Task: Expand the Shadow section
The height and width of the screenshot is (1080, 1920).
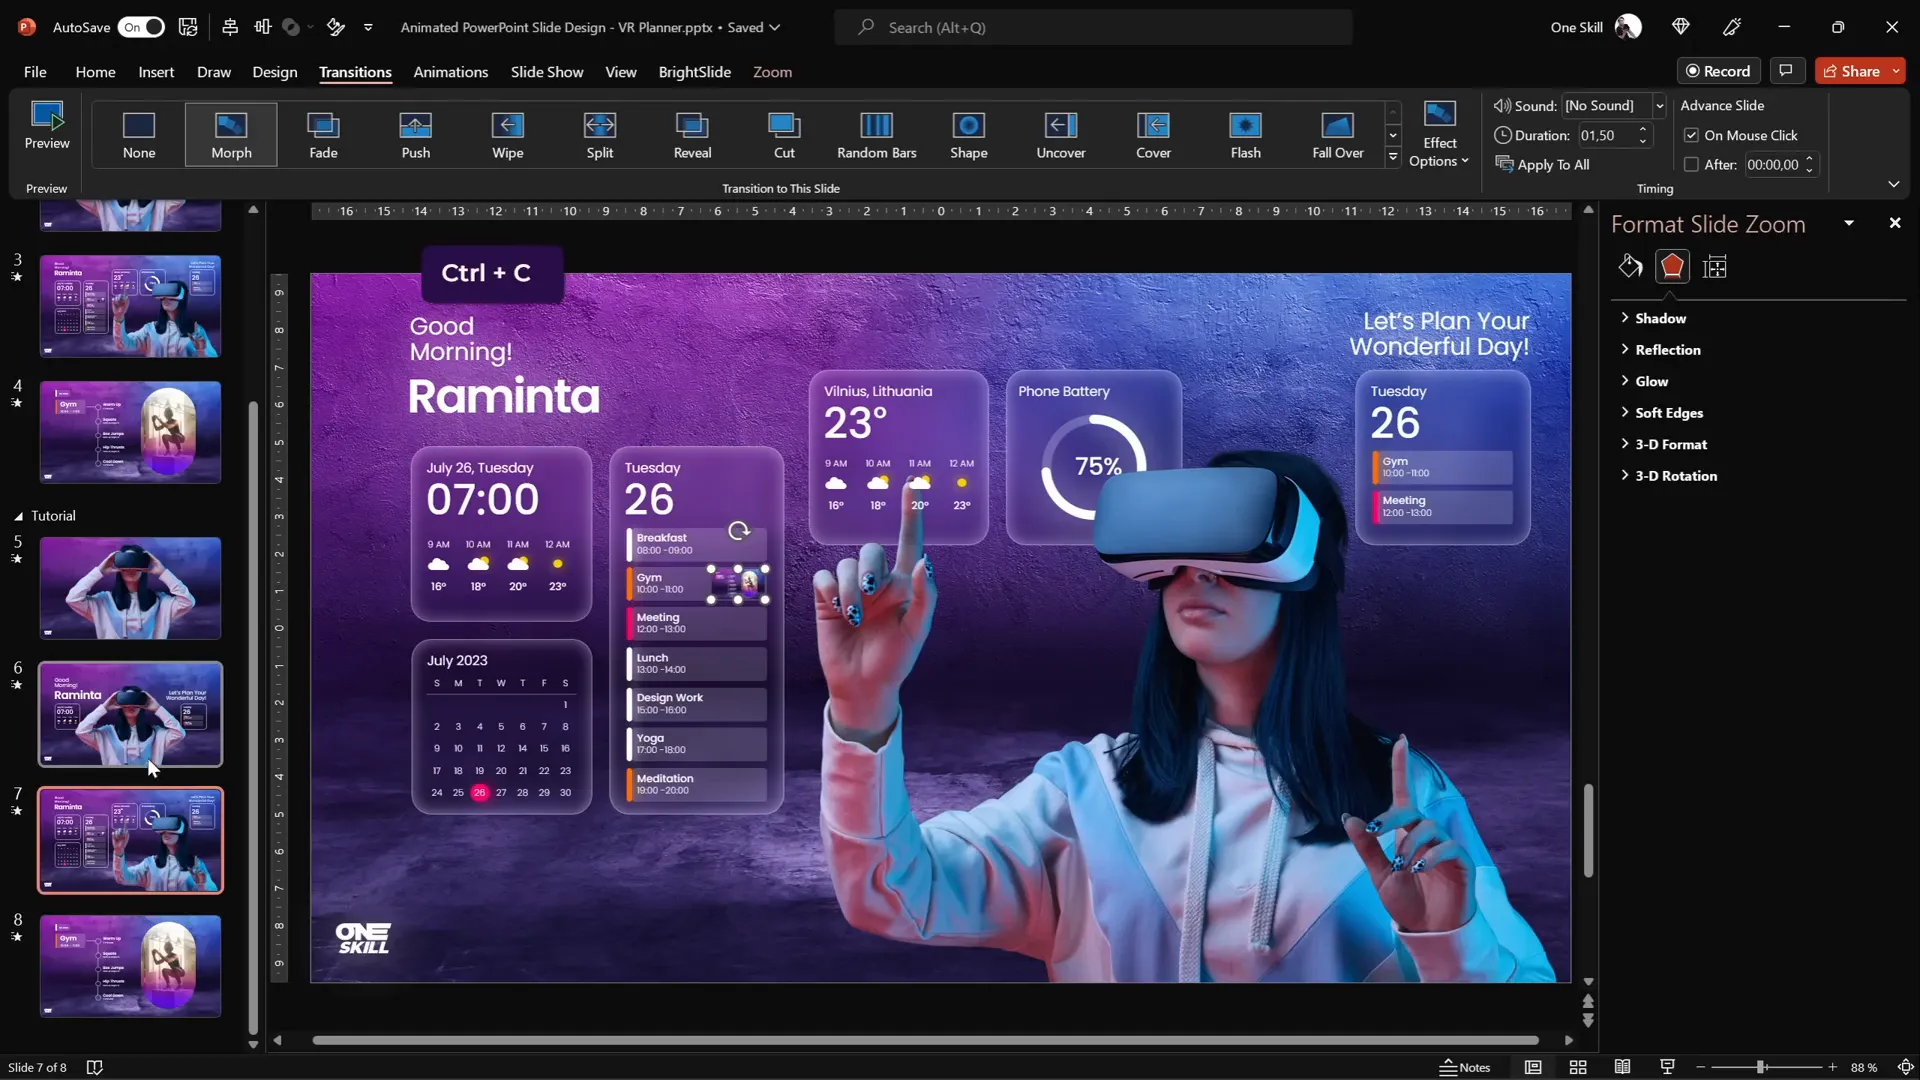Action: (x=1660, y=318)
